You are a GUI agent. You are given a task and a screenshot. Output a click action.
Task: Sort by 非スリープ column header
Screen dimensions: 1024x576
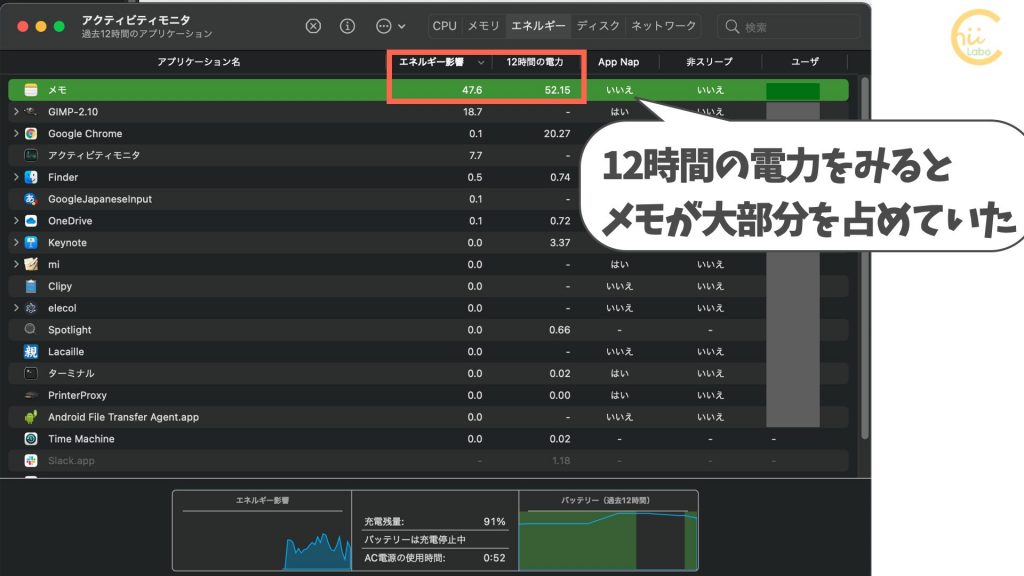pos(709,62)
